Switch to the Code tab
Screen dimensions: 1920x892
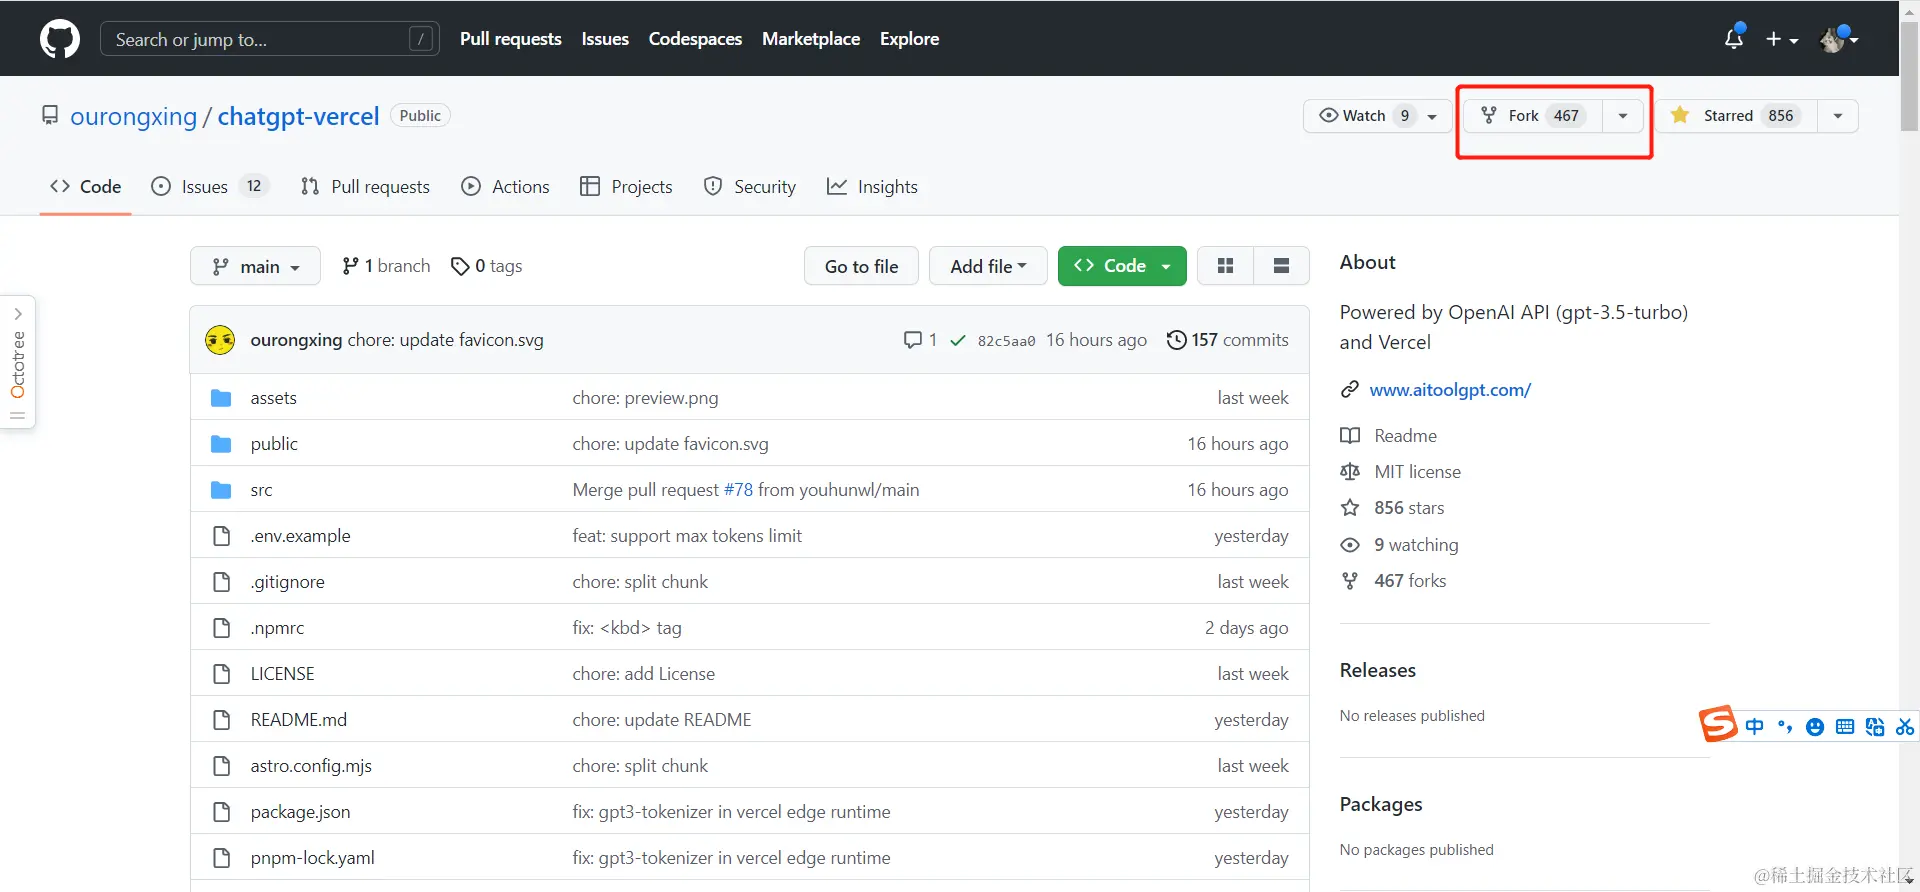click(x=86, y=186)
